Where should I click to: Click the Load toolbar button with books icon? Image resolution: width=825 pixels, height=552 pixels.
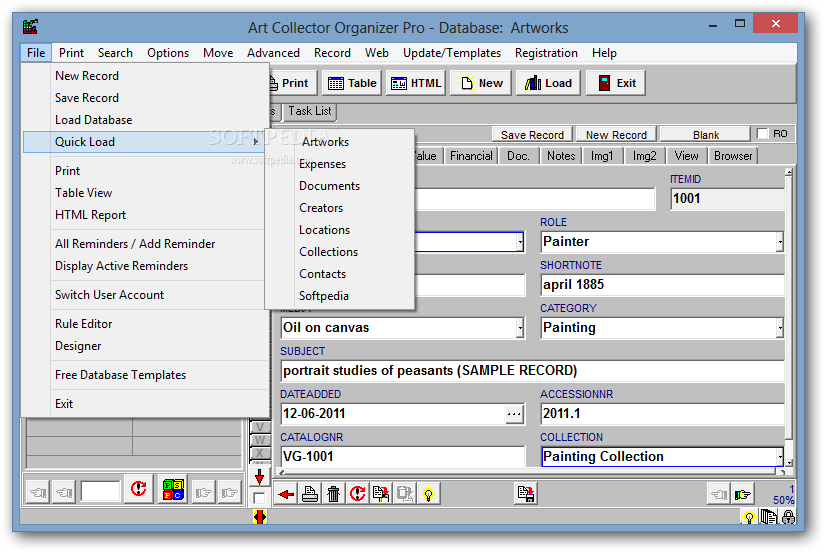548,83
